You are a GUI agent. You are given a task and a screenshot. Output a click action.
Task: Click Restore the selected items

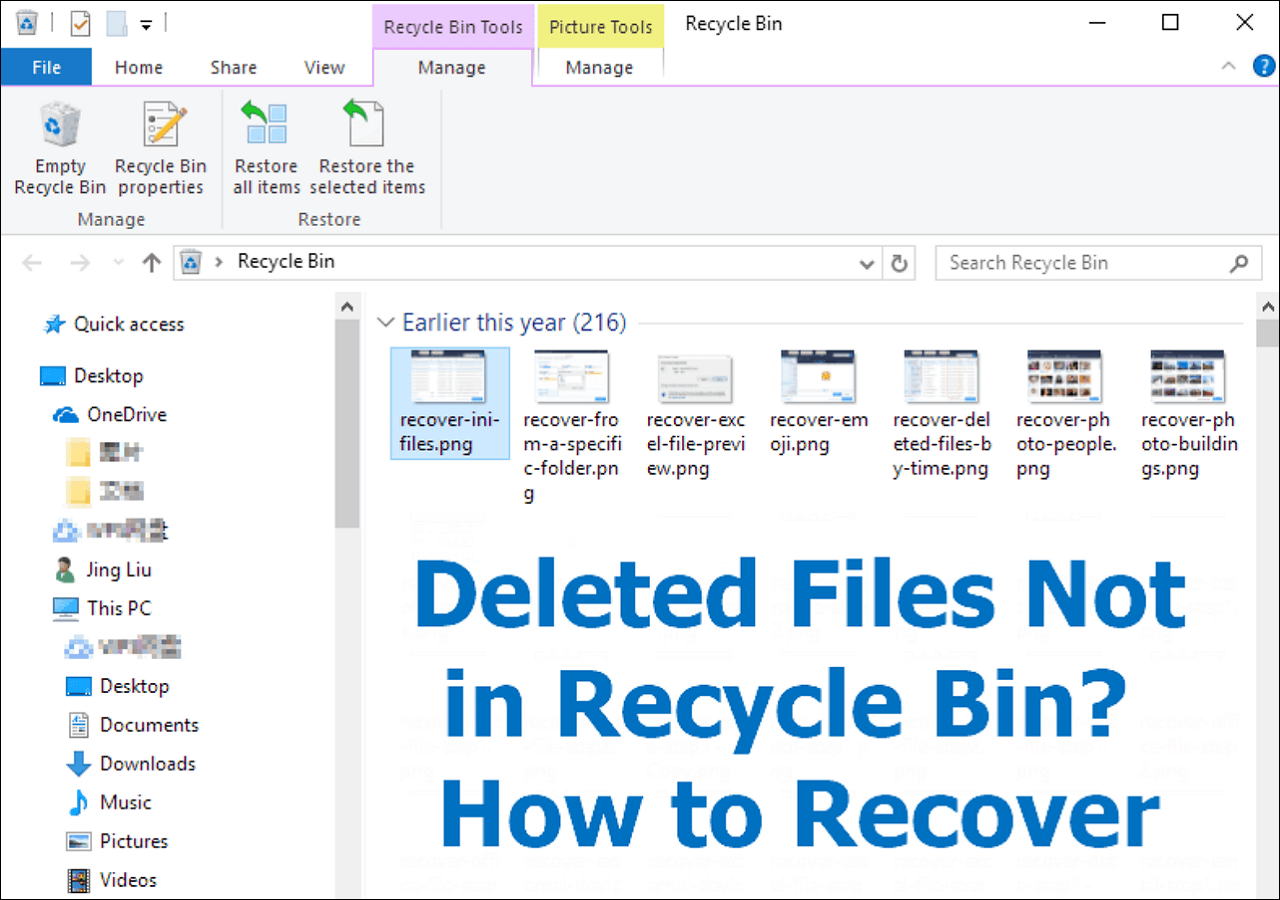pos(367,149)
